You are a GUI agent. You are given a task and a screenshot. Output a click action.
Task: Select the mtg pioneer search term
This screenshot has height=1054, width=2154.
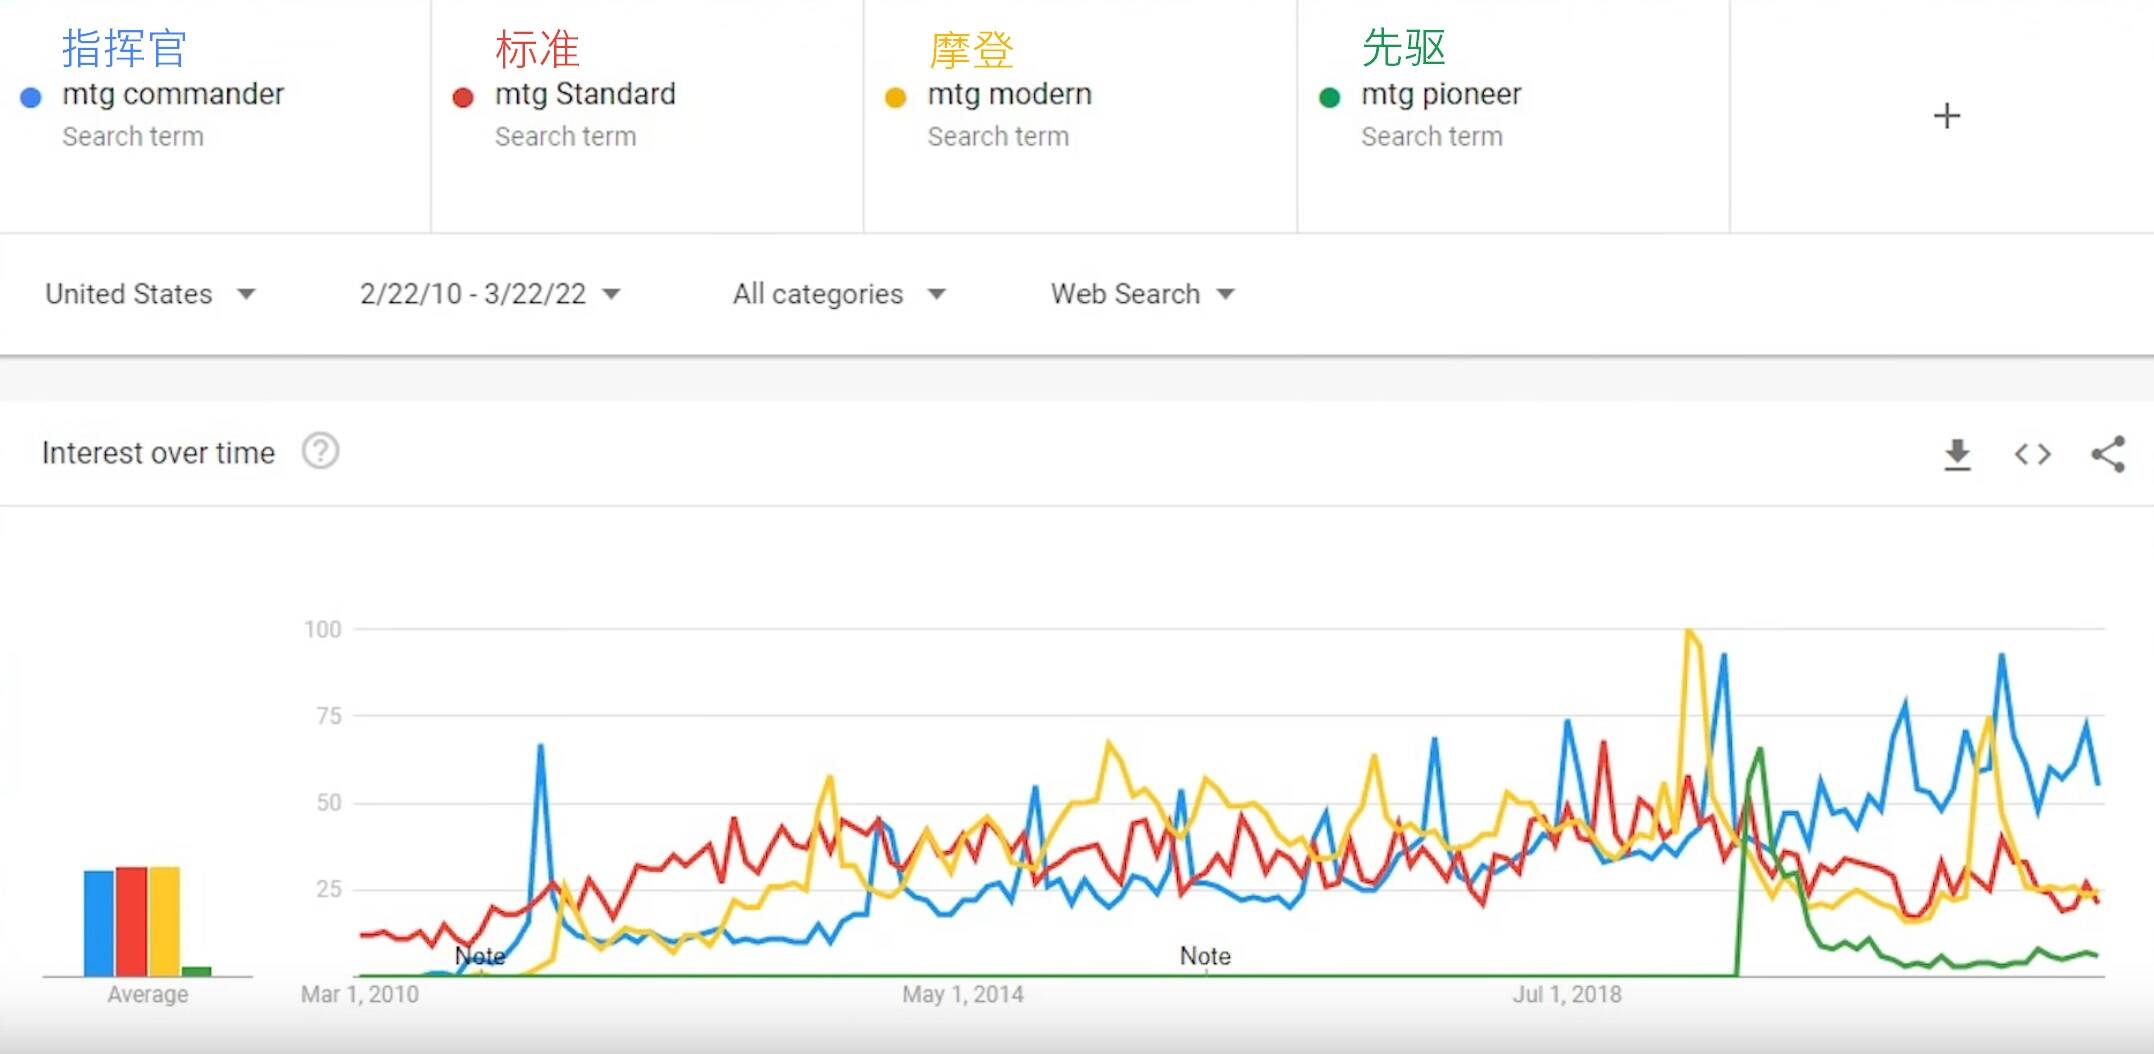coord(1441,94)
